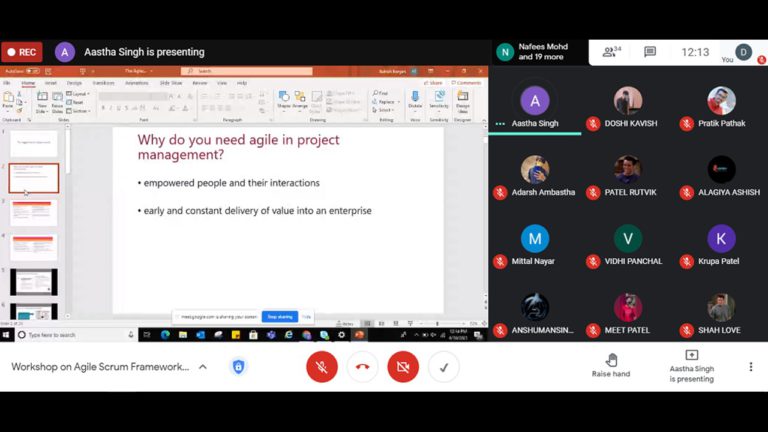Open the security shield host controls
768x432 pixels.
tap(238, 367)
